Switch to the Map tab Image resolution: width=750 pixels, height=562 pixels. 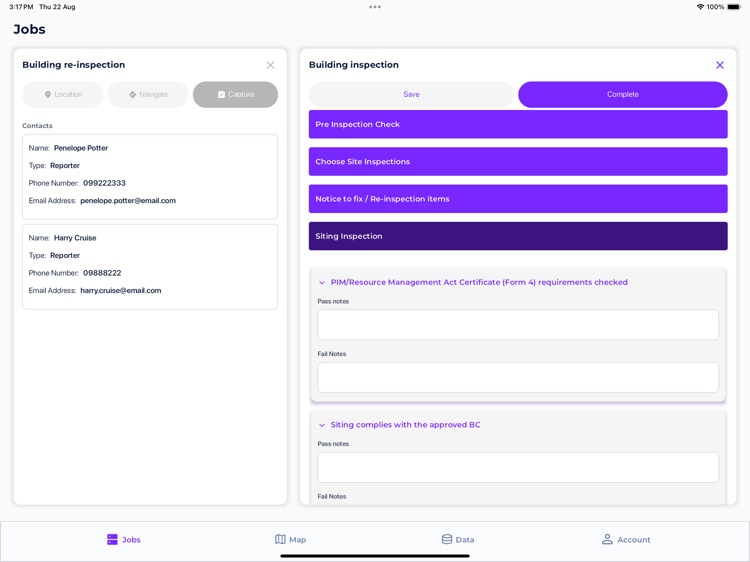tap(290, 540)
